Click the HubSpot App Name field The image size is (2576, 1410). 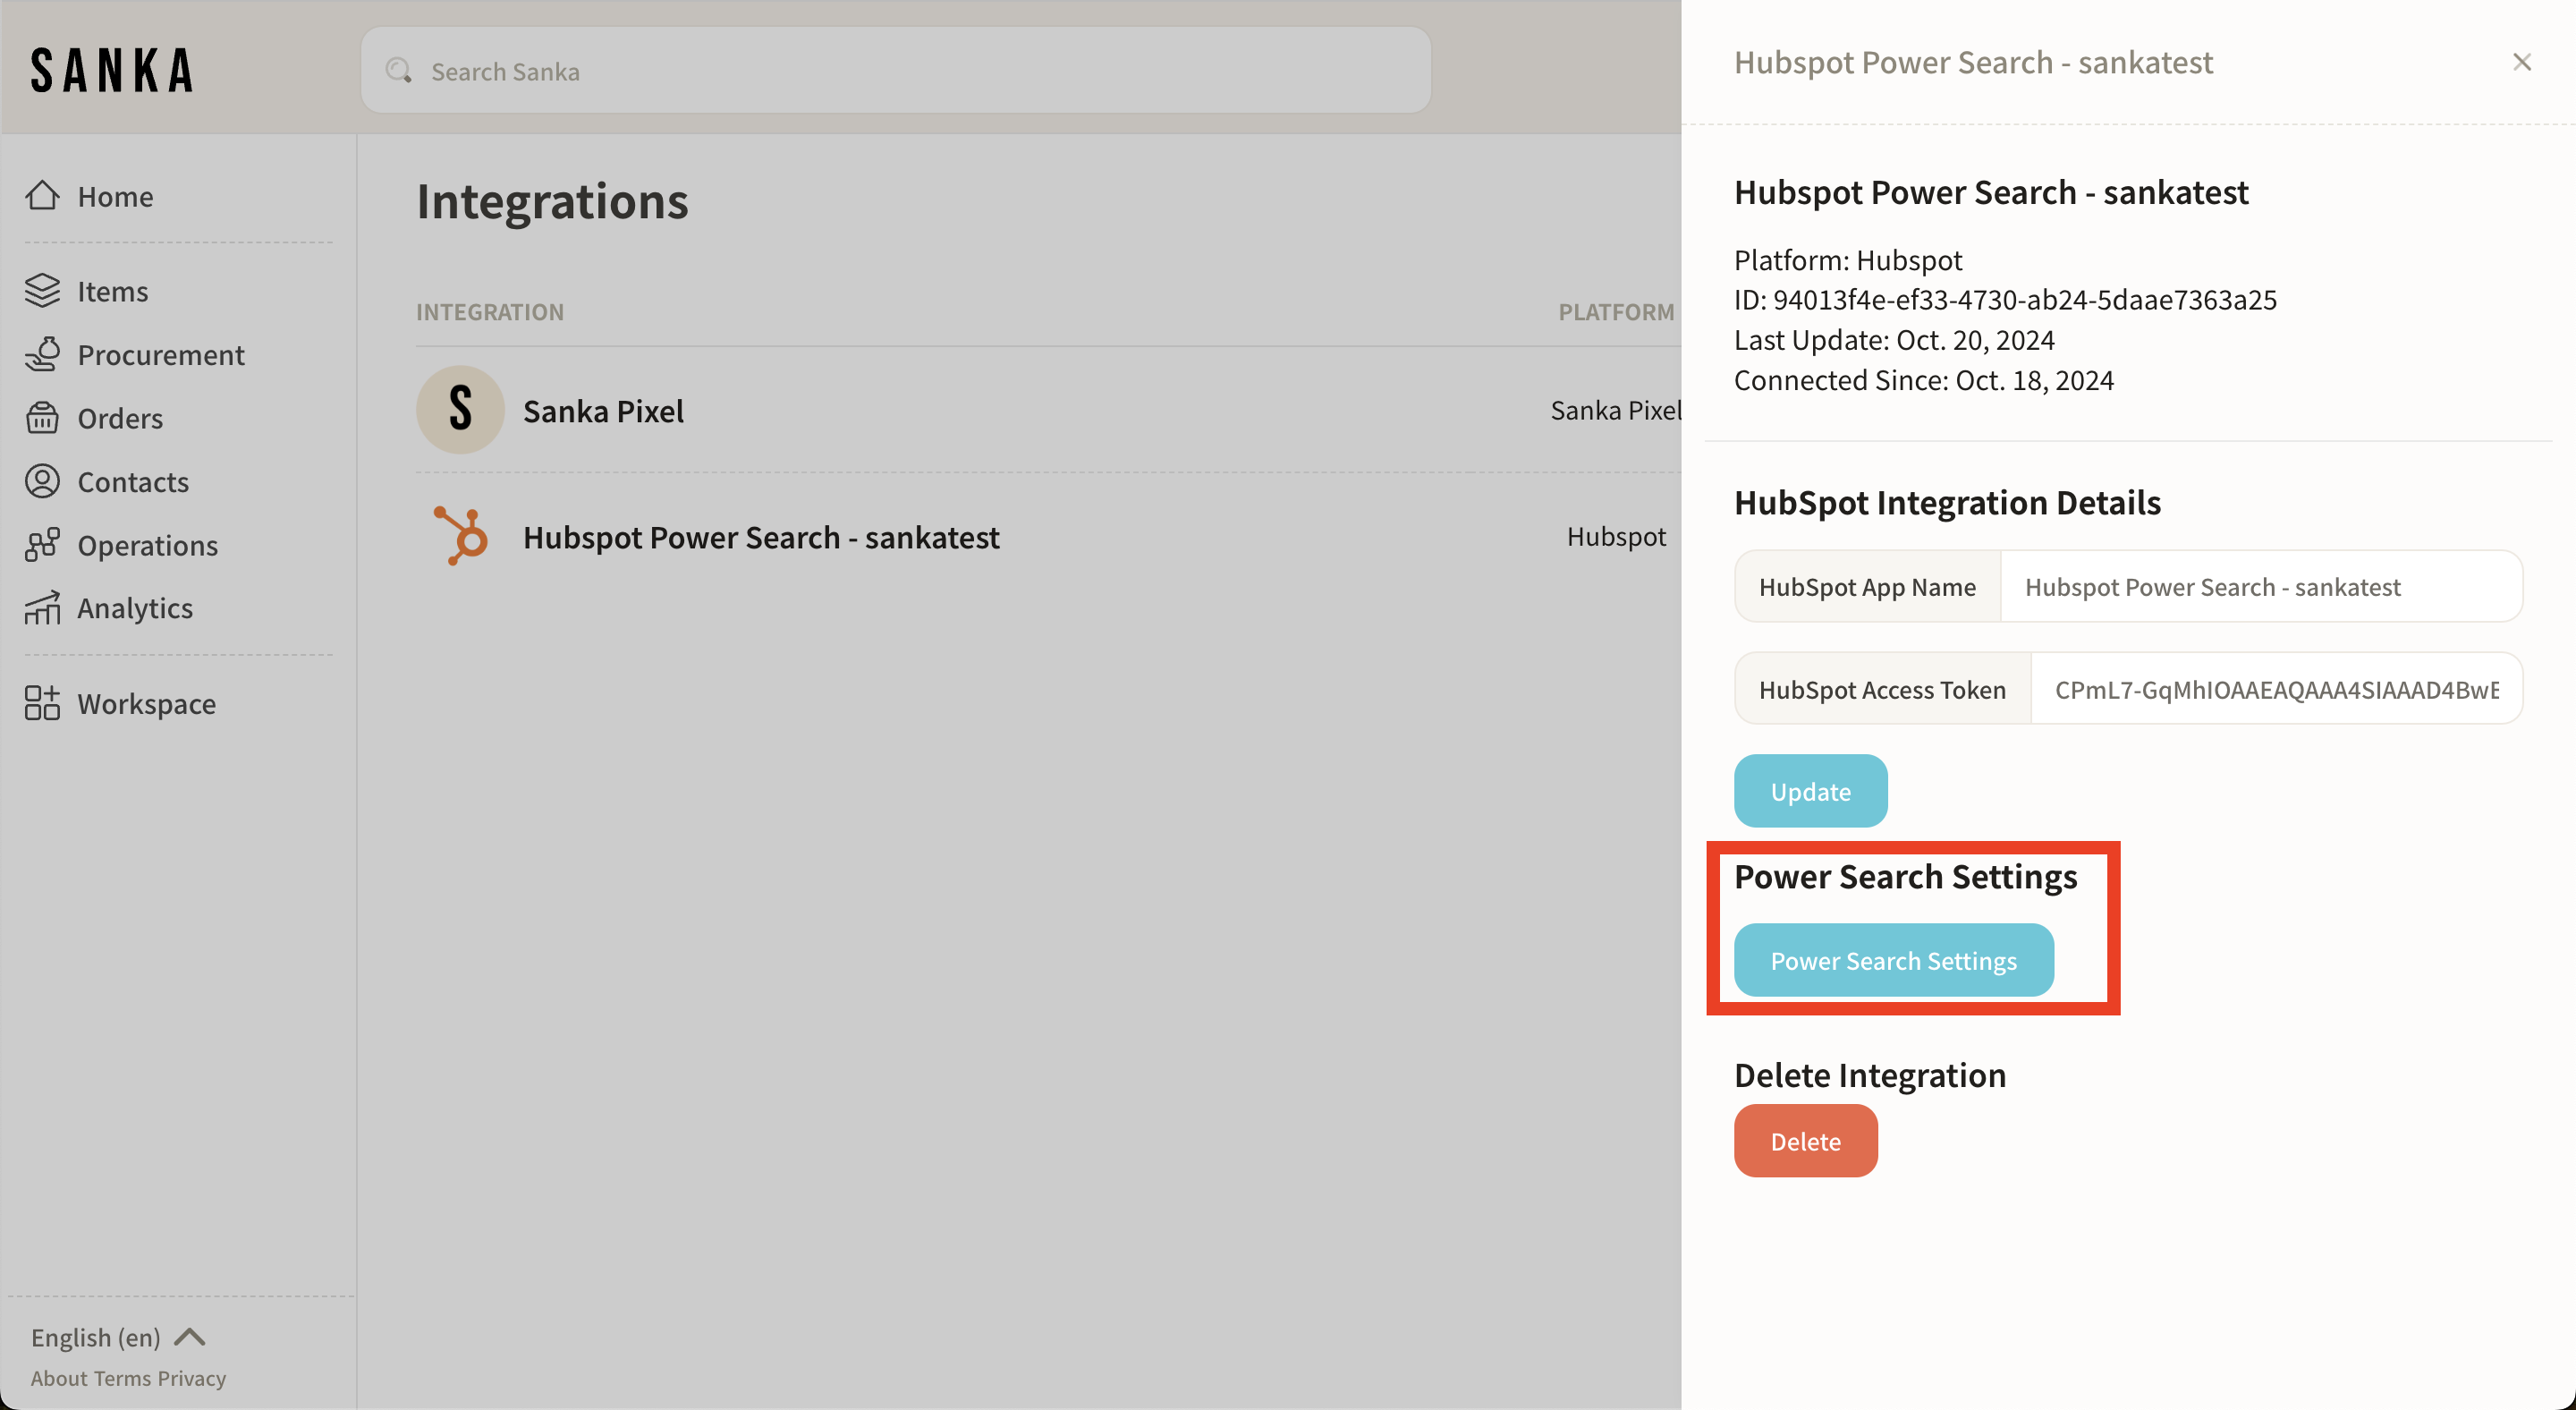pos(2260,587)
